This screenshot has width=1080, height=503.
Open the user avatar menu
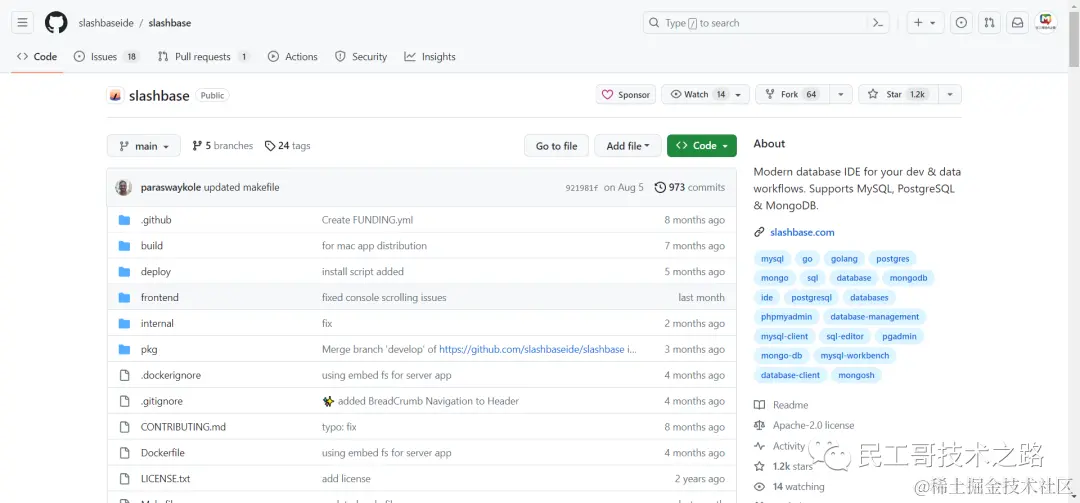pyautogui.click(x=1046, y=22)
